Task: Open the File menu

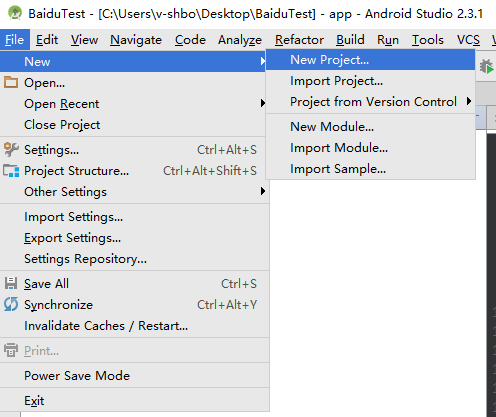Action: pyautogui.click(x=15, y=40)
